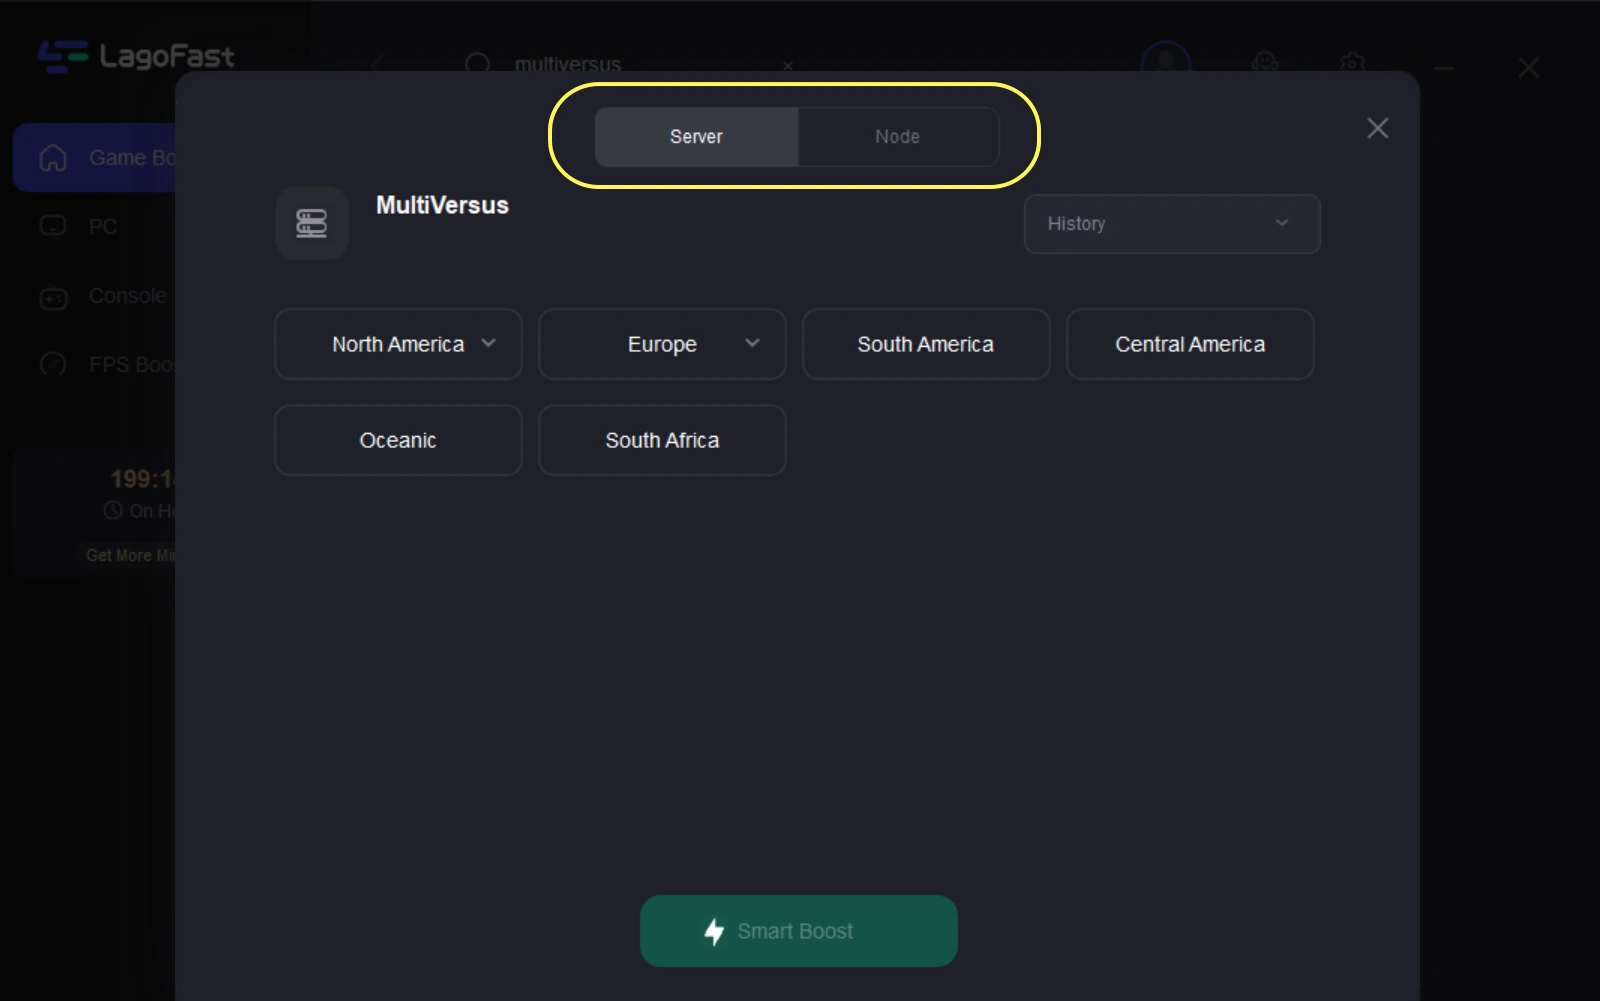Choose the South Africa server region
This screenshot has width=1600, height=1001.
pos(662,440)
